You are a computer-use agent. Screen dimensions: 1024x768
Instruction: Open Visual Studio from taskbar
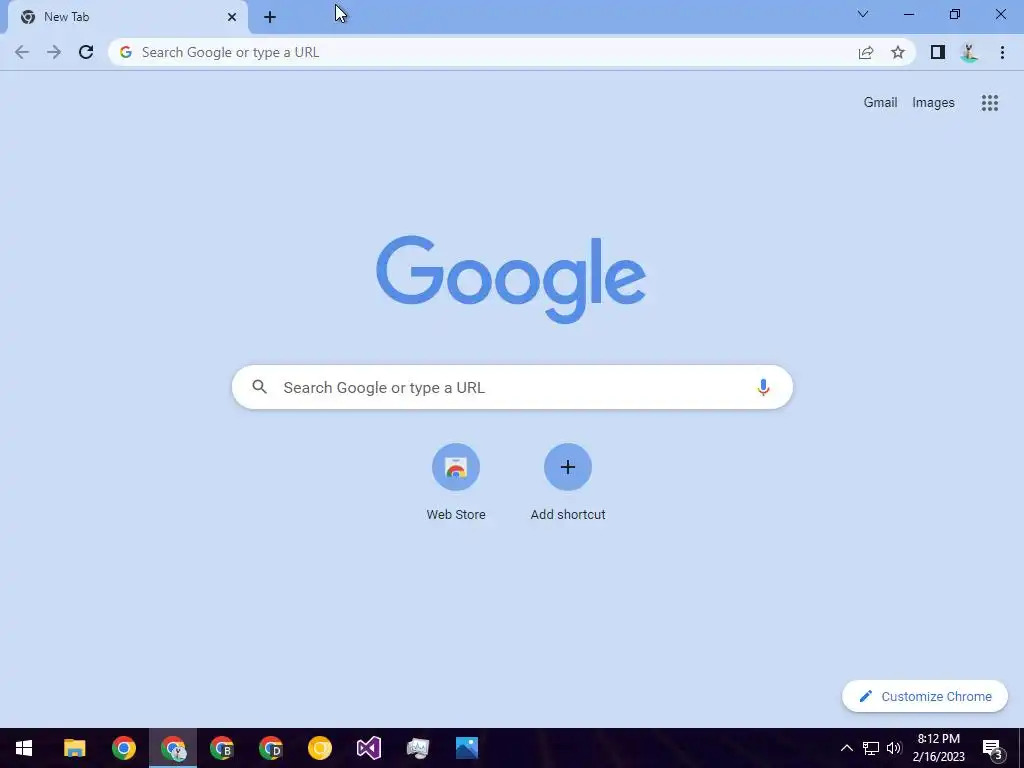click(368, 748)
